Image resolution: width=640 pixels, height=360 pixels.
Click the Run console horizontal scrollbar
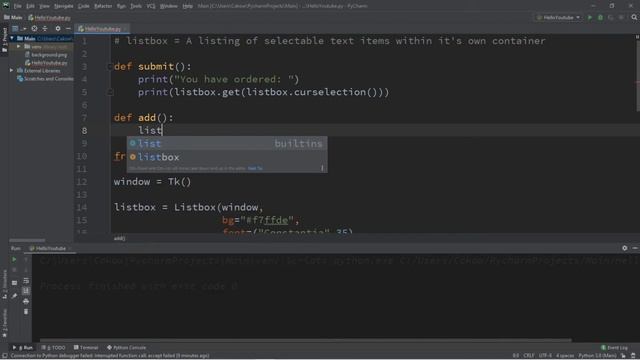point(305,340)
